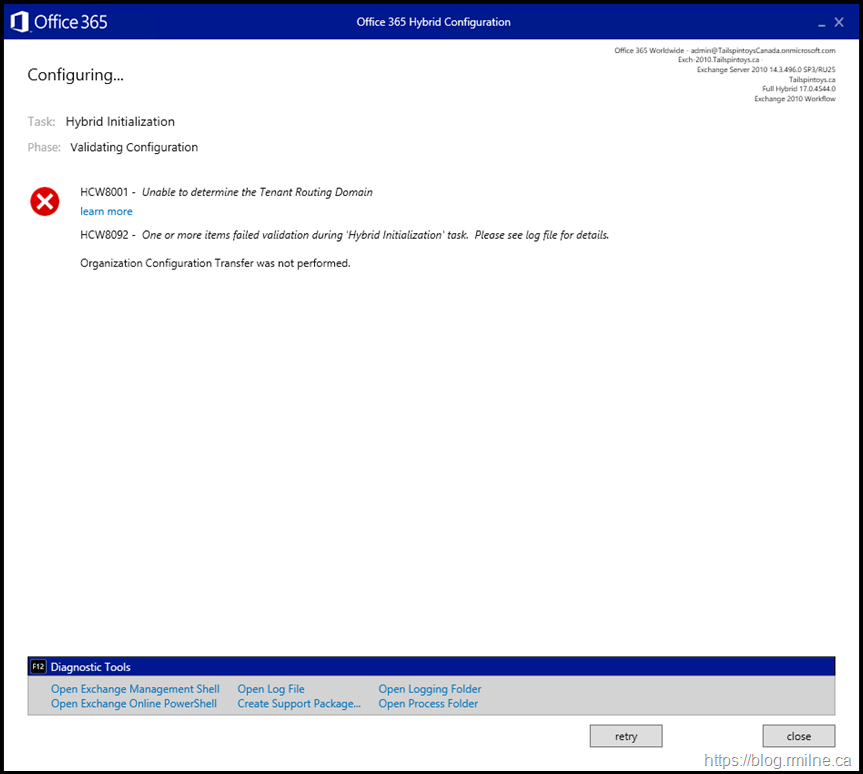Close the window using the title bar X

(839, 22)
